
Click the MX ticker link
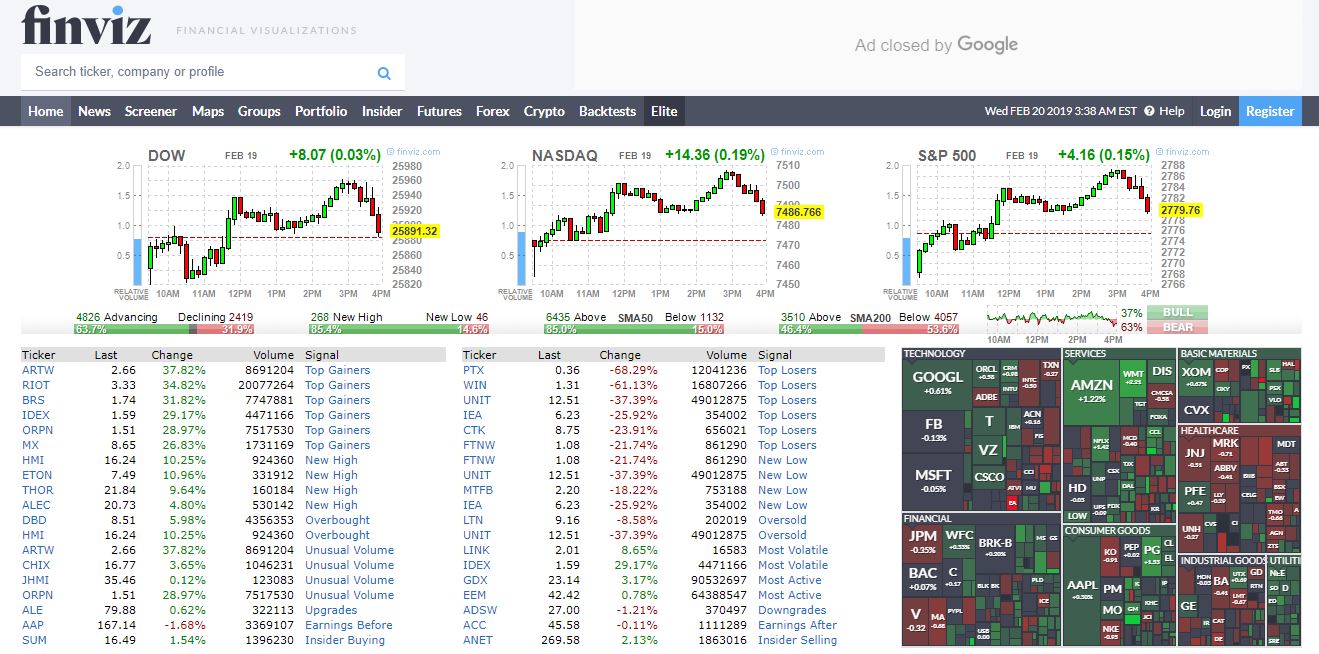click(31, 445)
